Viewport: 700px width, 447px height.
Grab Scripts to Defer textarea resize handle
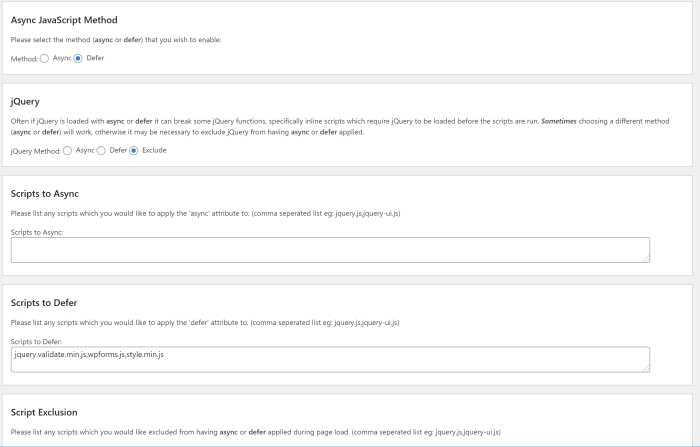[x=646, y=368]
